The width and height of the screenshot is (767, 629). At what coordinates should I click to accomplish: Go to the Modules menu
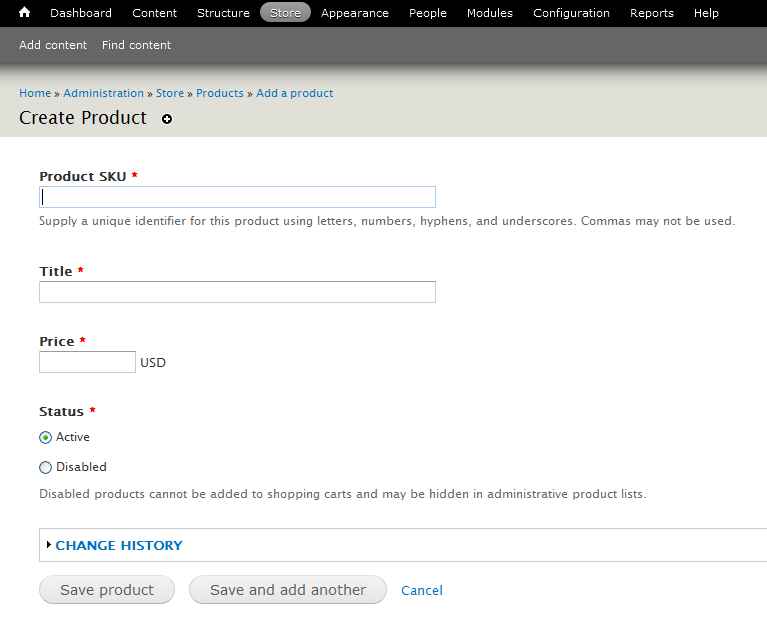coord(489,13)
